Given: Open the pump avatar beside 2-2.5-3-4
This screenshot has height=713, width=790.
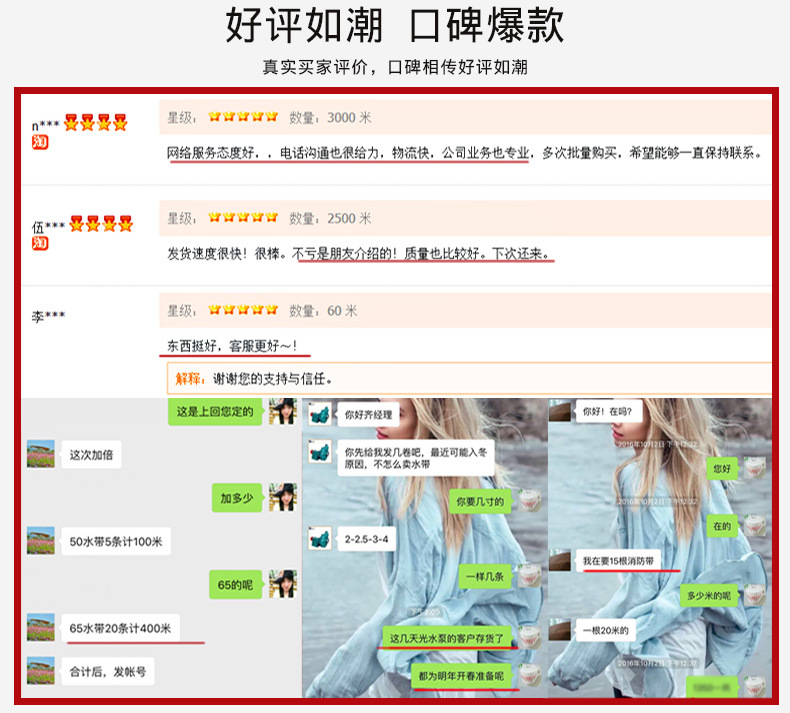Looking at the screenshot, I should tap(319, 539).
